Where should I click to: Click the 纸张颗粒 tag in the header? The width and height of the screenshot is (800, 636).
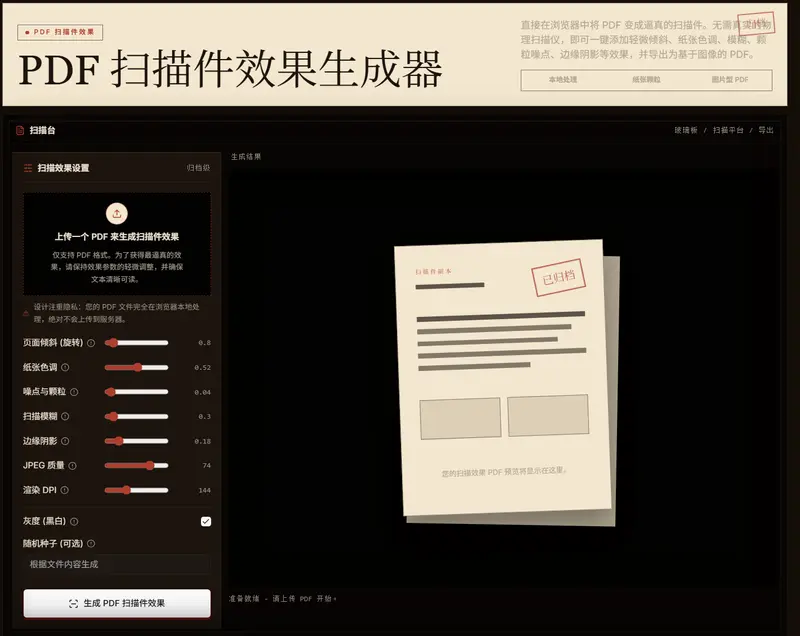[646, 80]
